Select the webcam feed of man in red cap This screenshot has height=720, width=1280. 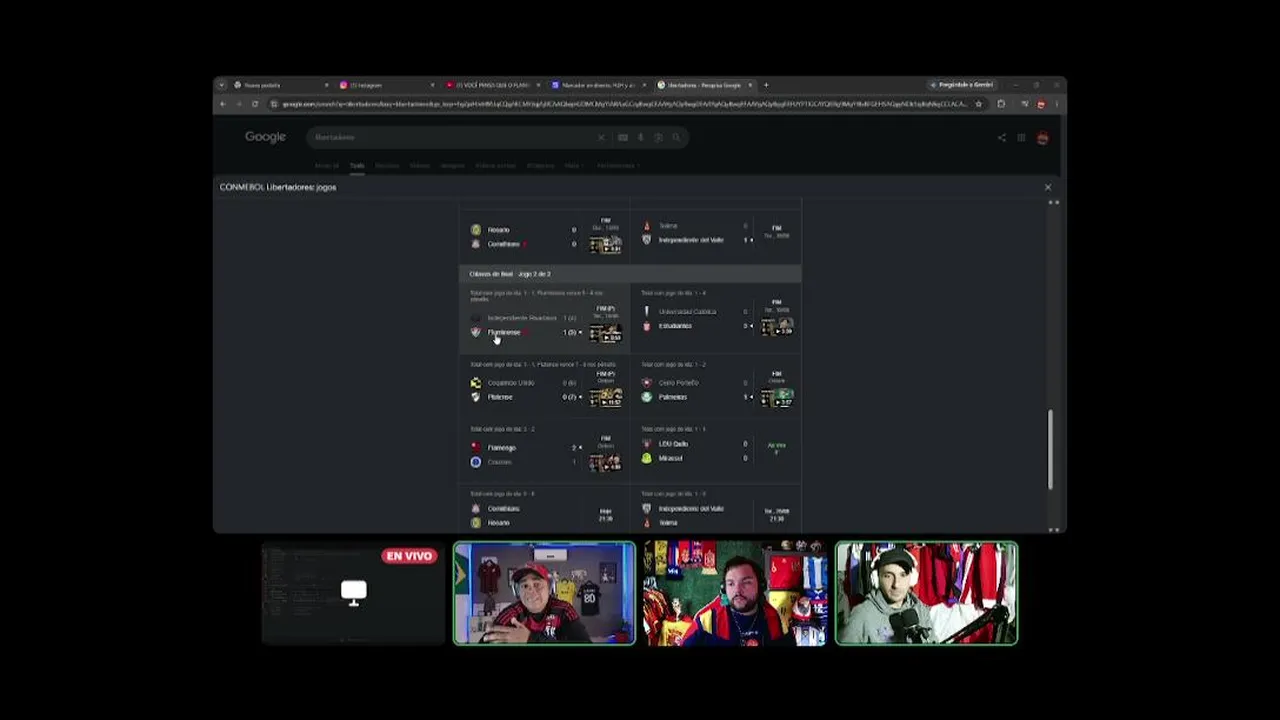(x=544, y=593)
